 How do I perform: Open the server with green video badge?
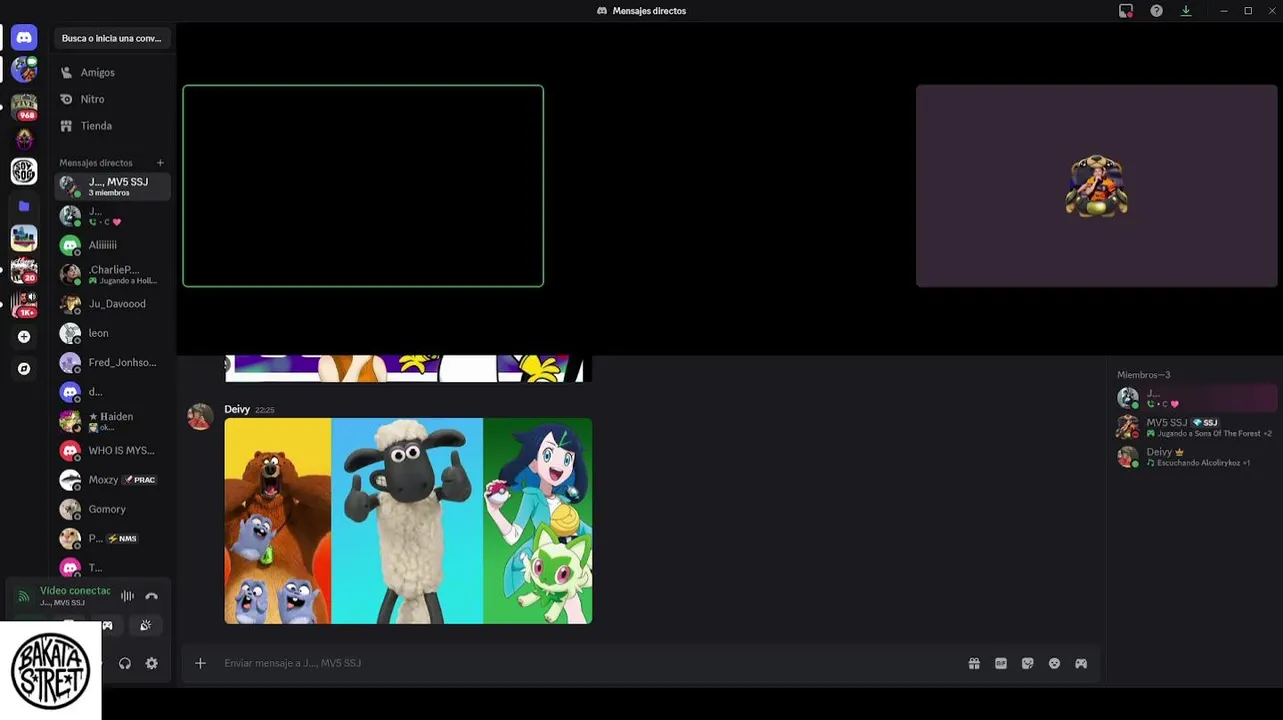[x=24, y=70]
